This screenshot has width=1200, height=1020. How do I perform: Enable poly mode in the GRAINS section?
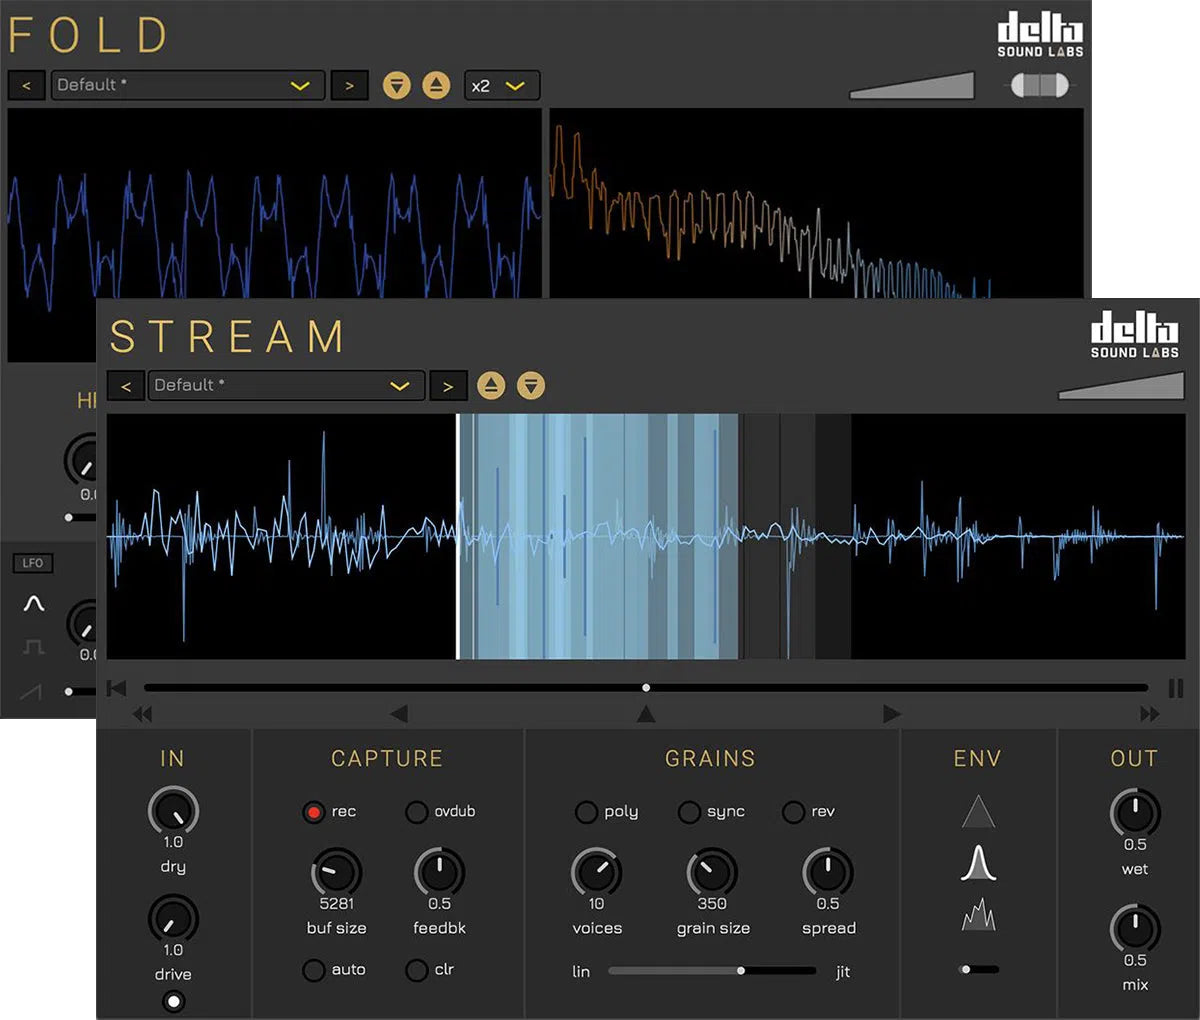587,813
